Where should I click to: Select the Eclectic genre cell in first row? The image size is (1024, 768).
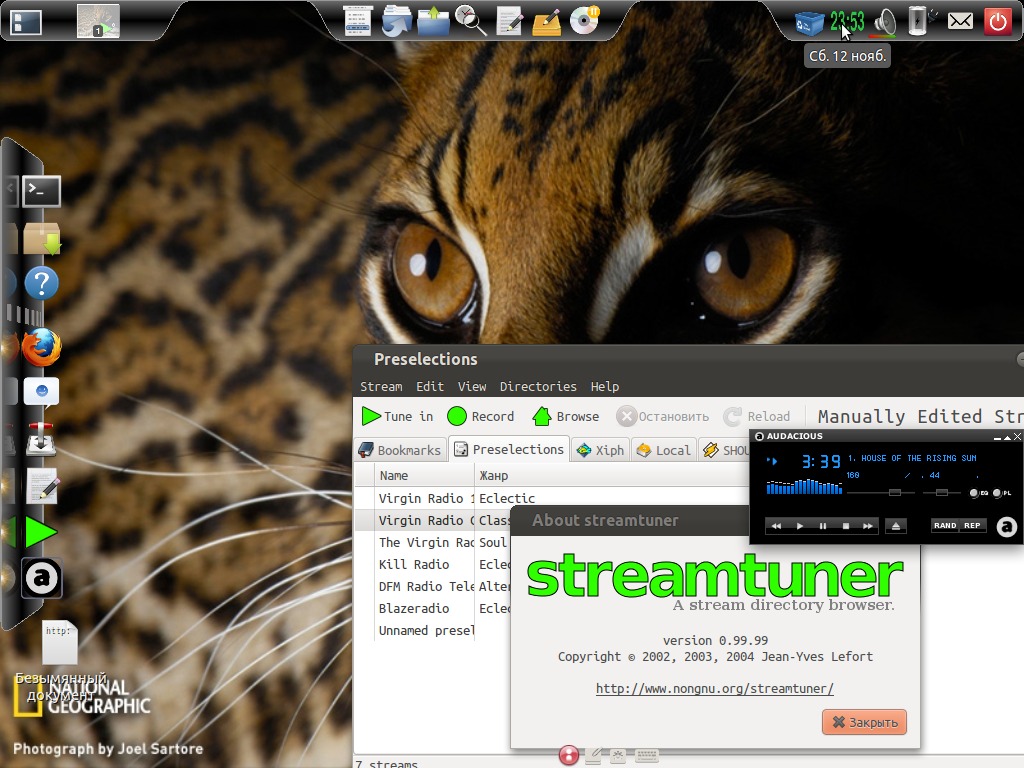pyautogui.click(x=507, y=498)
